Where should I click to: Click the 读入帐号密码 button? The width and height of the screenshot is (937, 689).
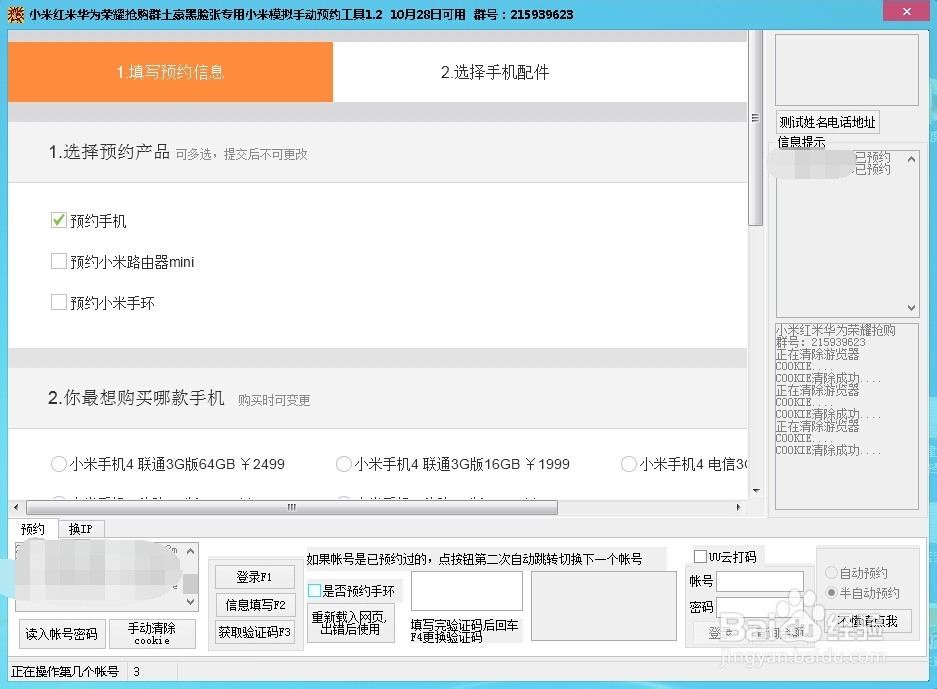point(61,633)
